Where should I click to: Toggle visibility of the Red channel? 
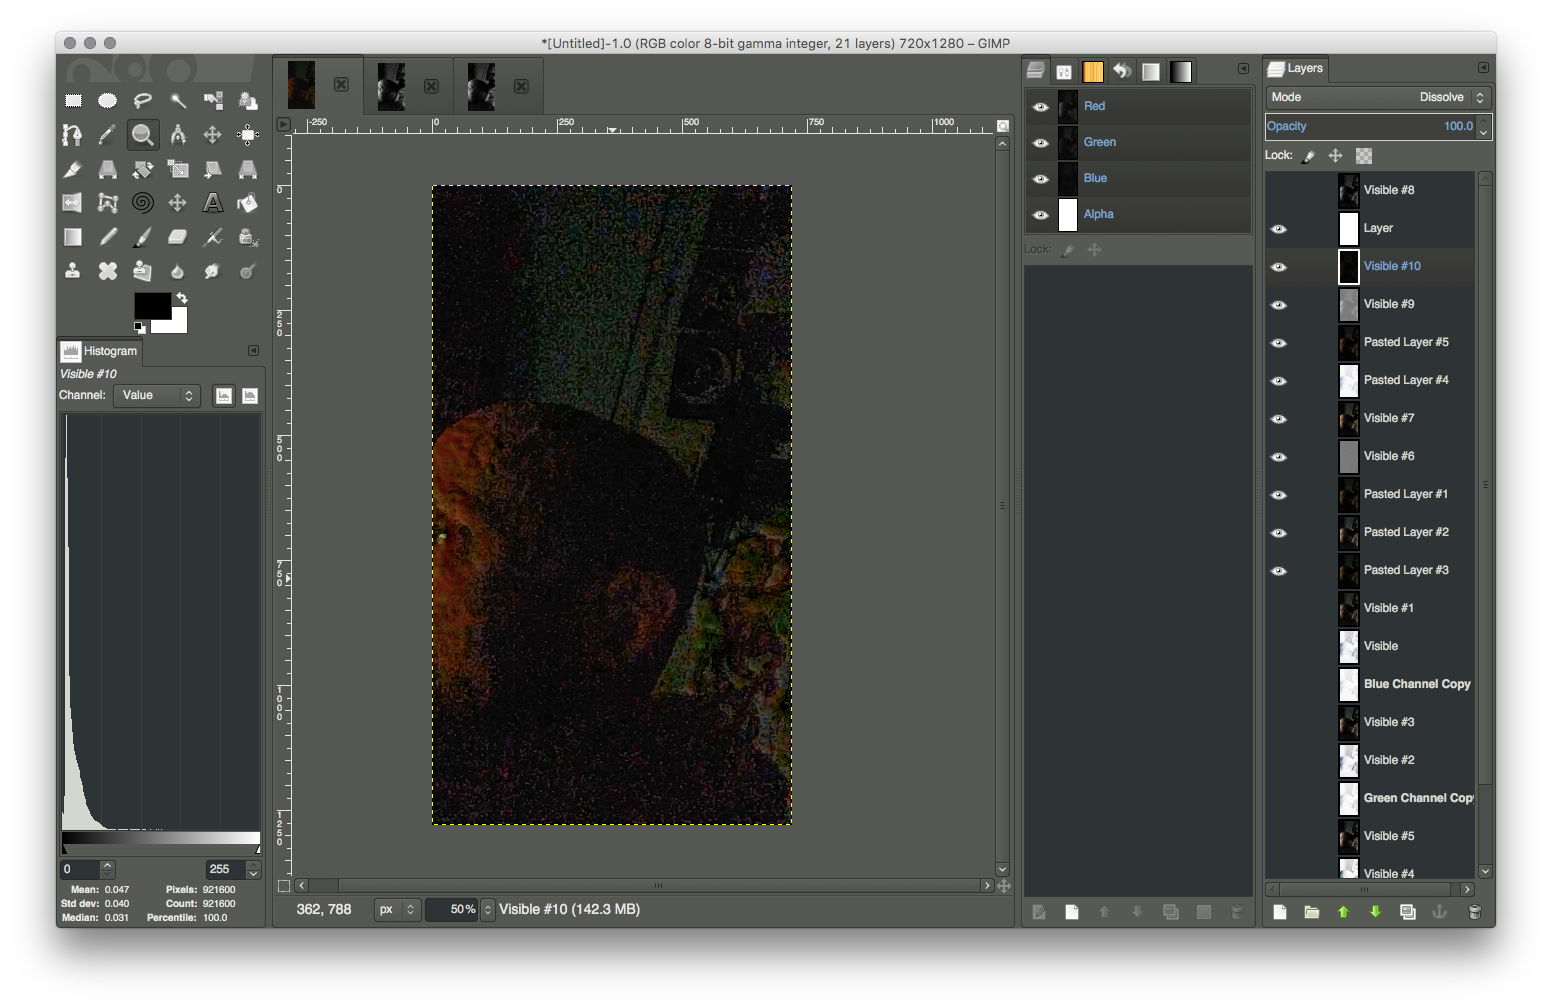[x=1041, y=106]
